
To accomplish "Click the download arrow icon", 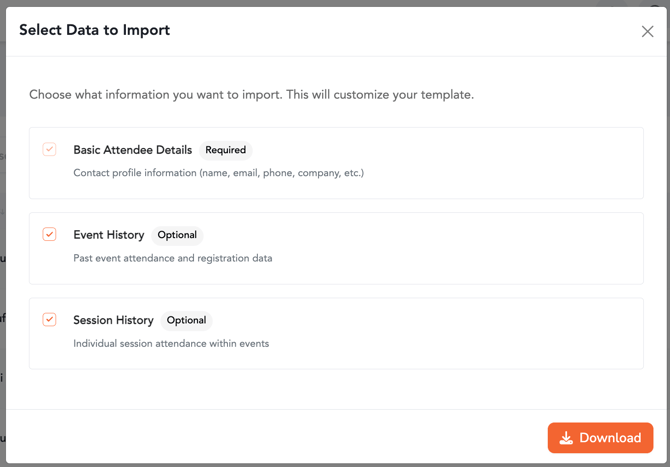I will (566, 438).
